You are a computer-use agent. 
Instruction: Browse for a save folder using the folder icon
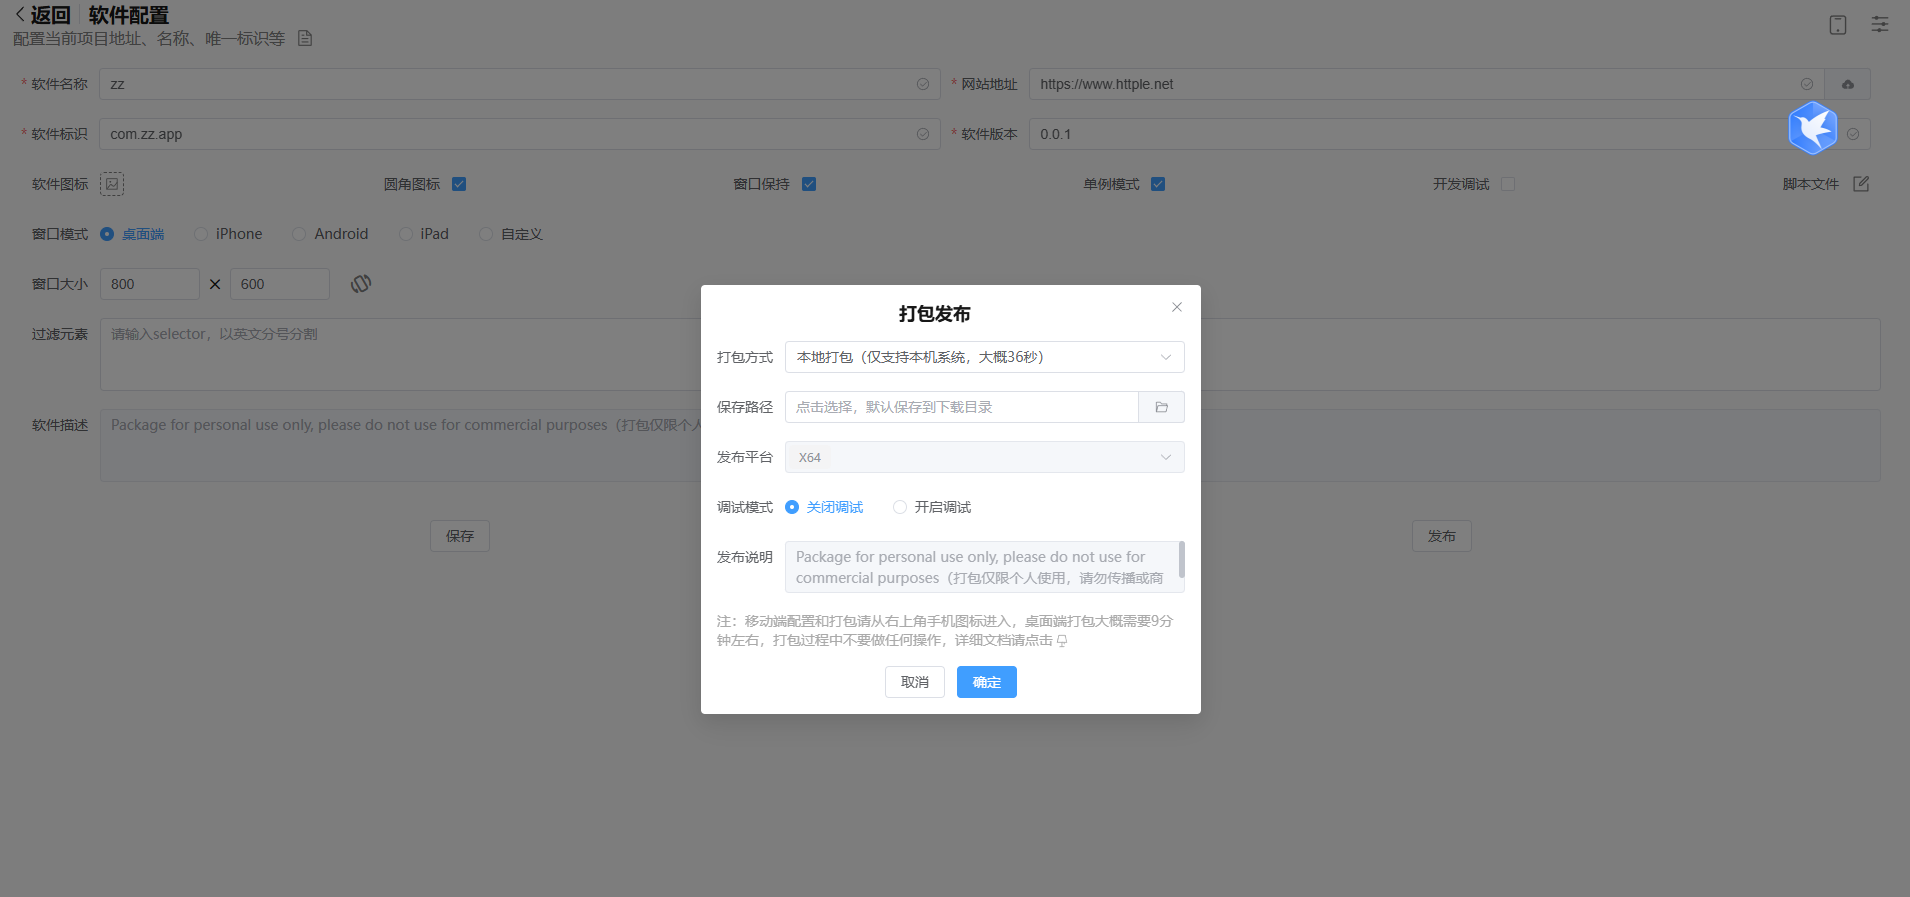coord(1162,407)
